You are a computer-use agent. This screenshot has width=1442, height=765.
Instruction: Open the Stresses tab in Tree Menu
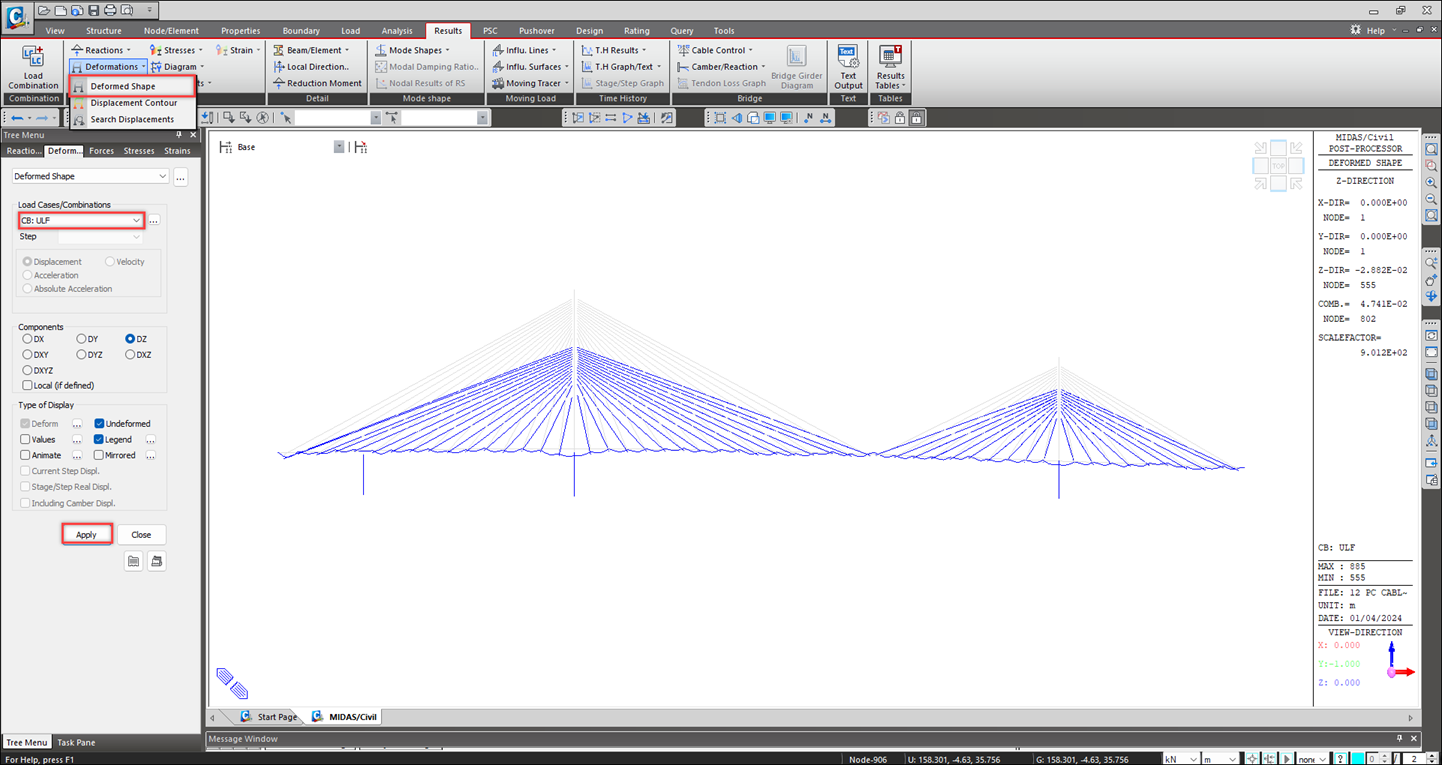pyautogui.click(x=139, y=151)
